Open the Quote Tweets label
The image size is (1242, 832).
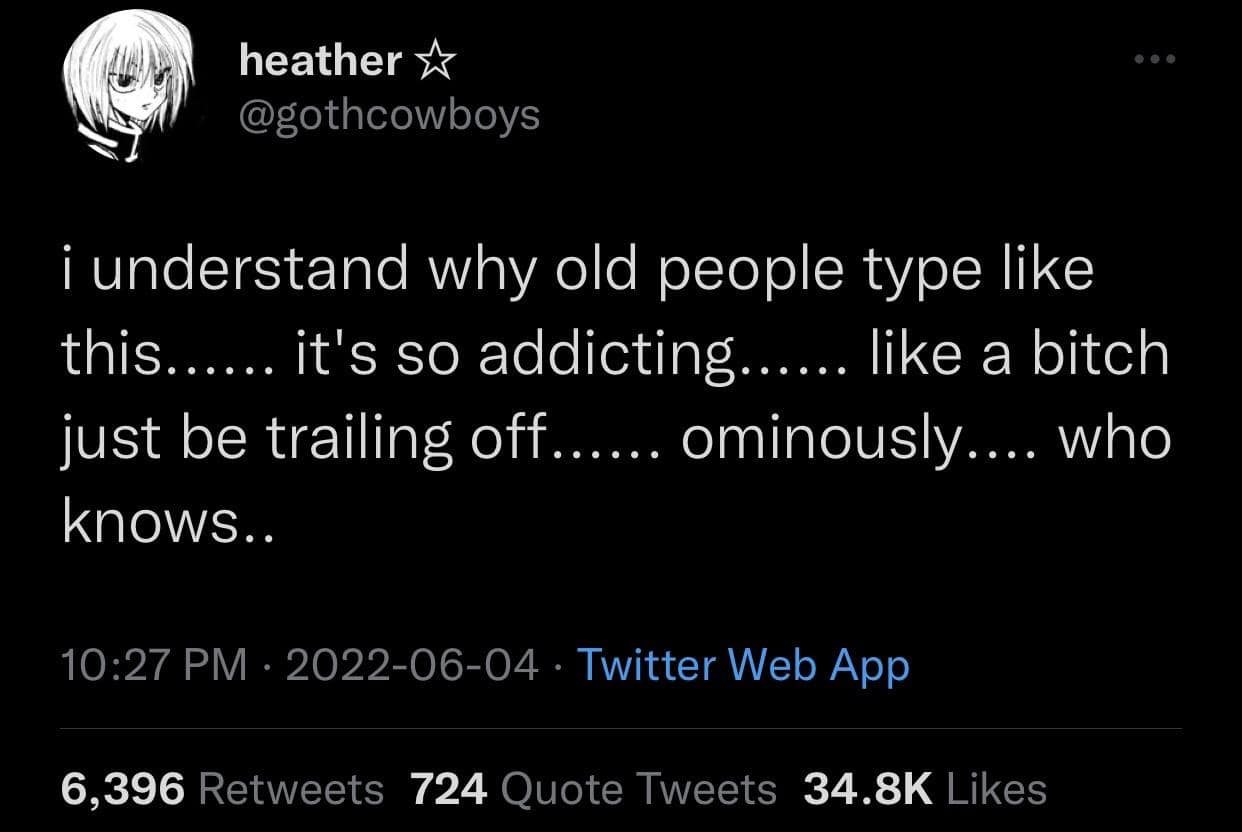[637, 789]
